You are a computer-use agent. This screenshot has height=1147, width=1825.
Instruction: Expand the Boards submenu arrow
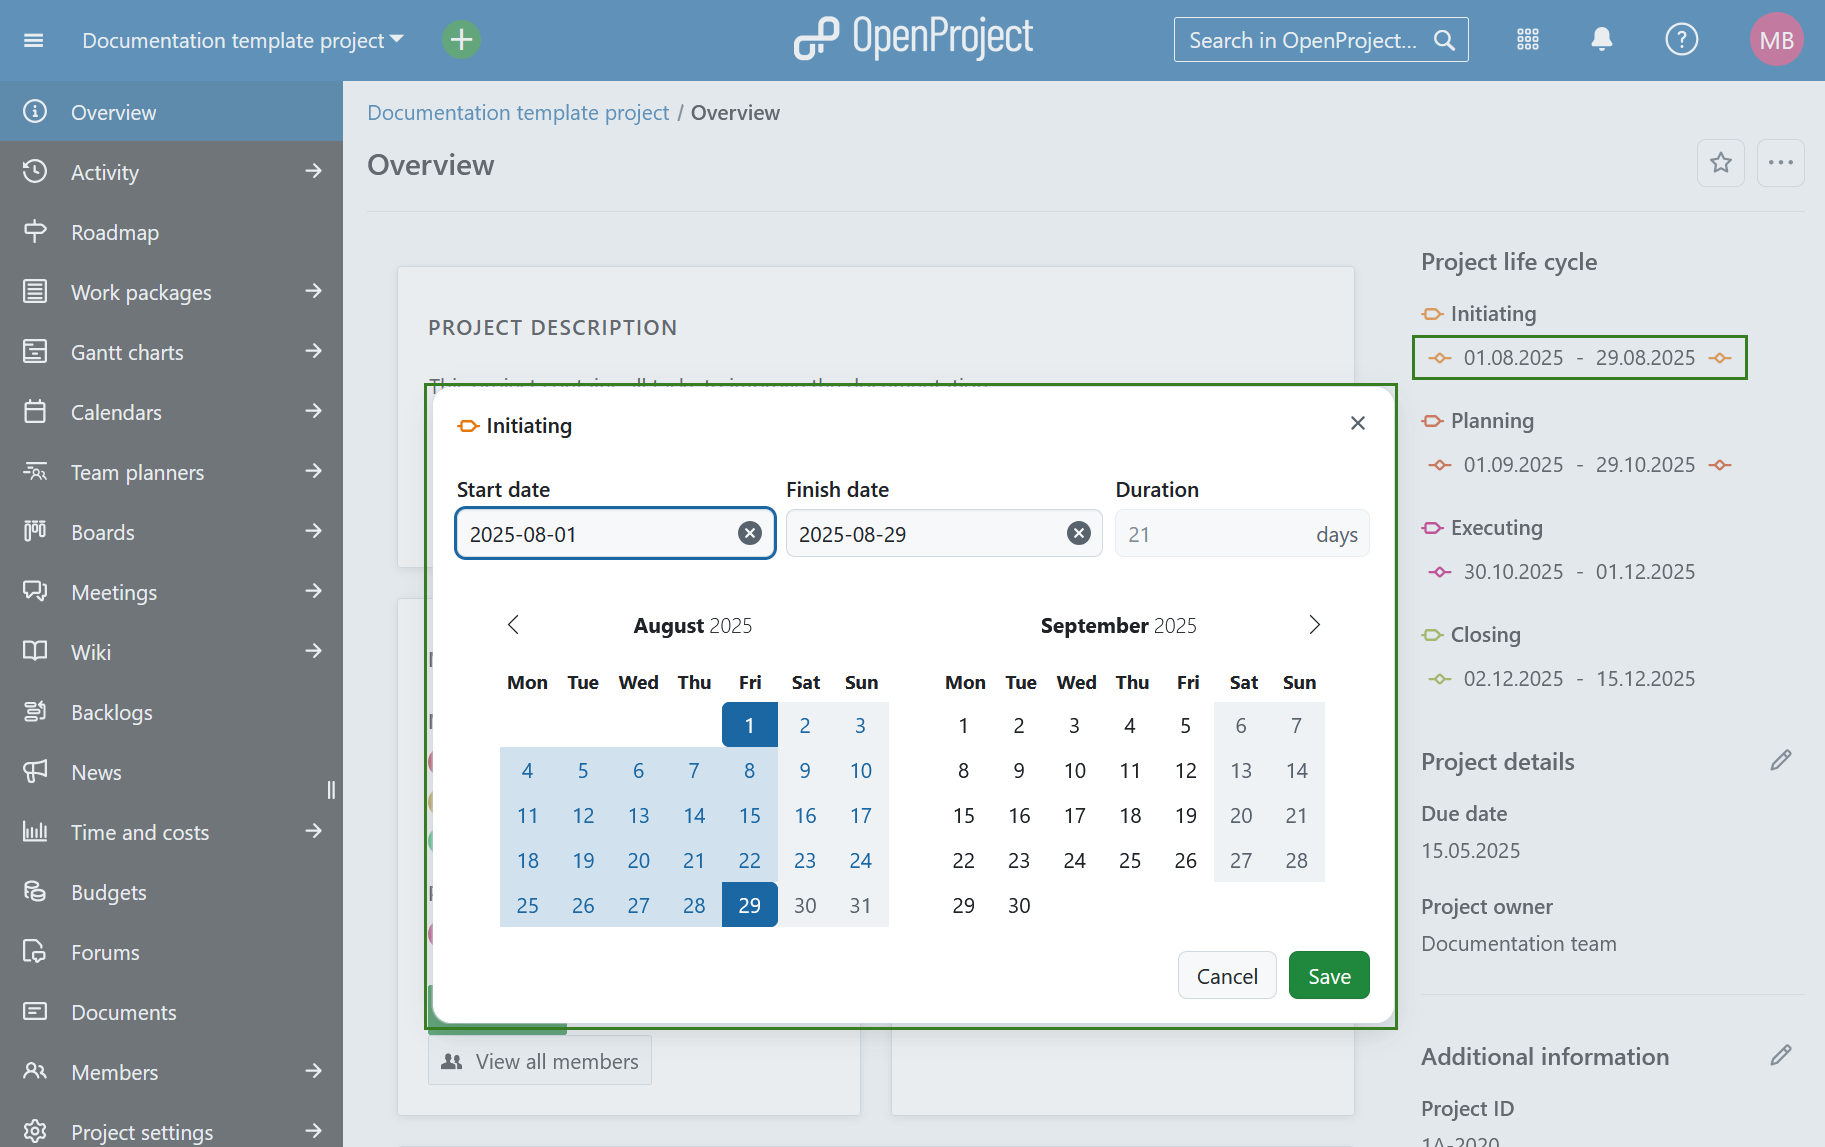point(314,531)
